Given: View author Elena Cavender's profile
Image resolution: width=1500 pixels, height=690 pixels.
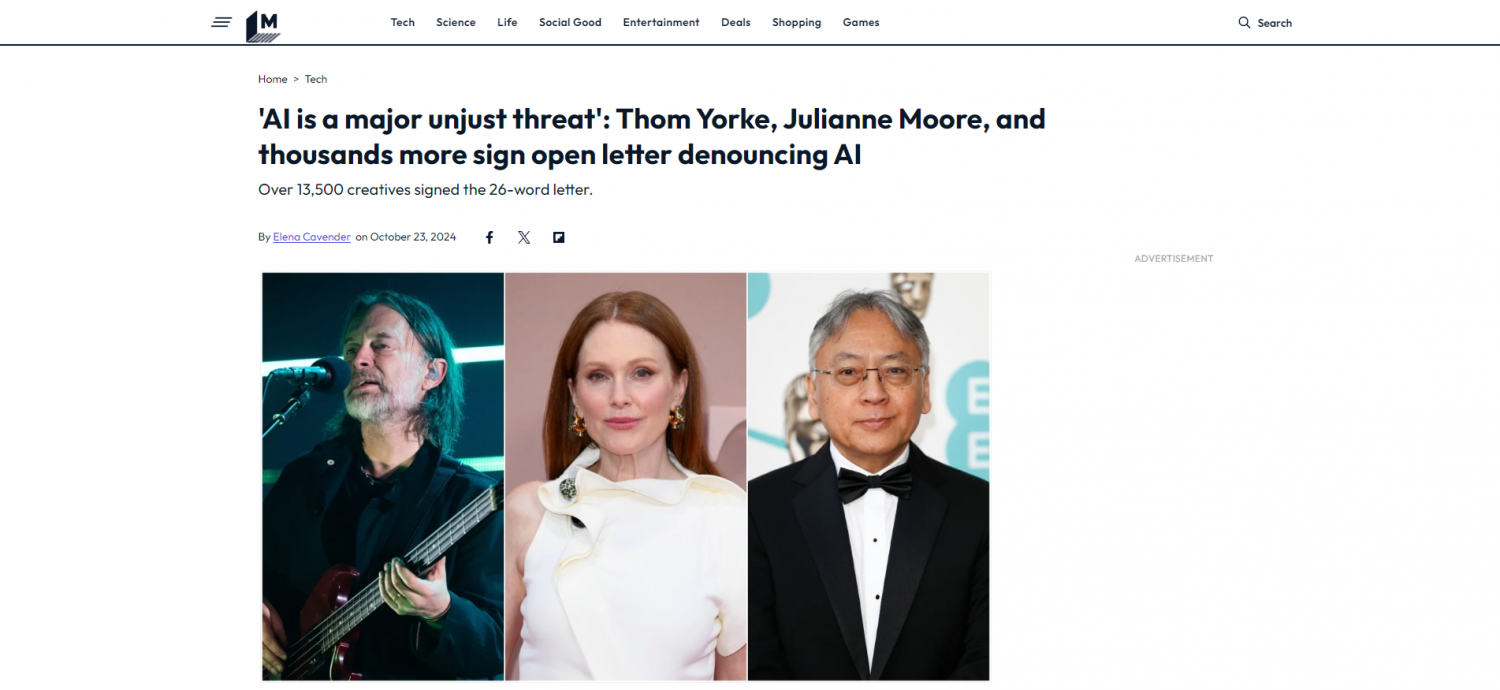Looking at the screenshot, I should [x=312, y=237].
